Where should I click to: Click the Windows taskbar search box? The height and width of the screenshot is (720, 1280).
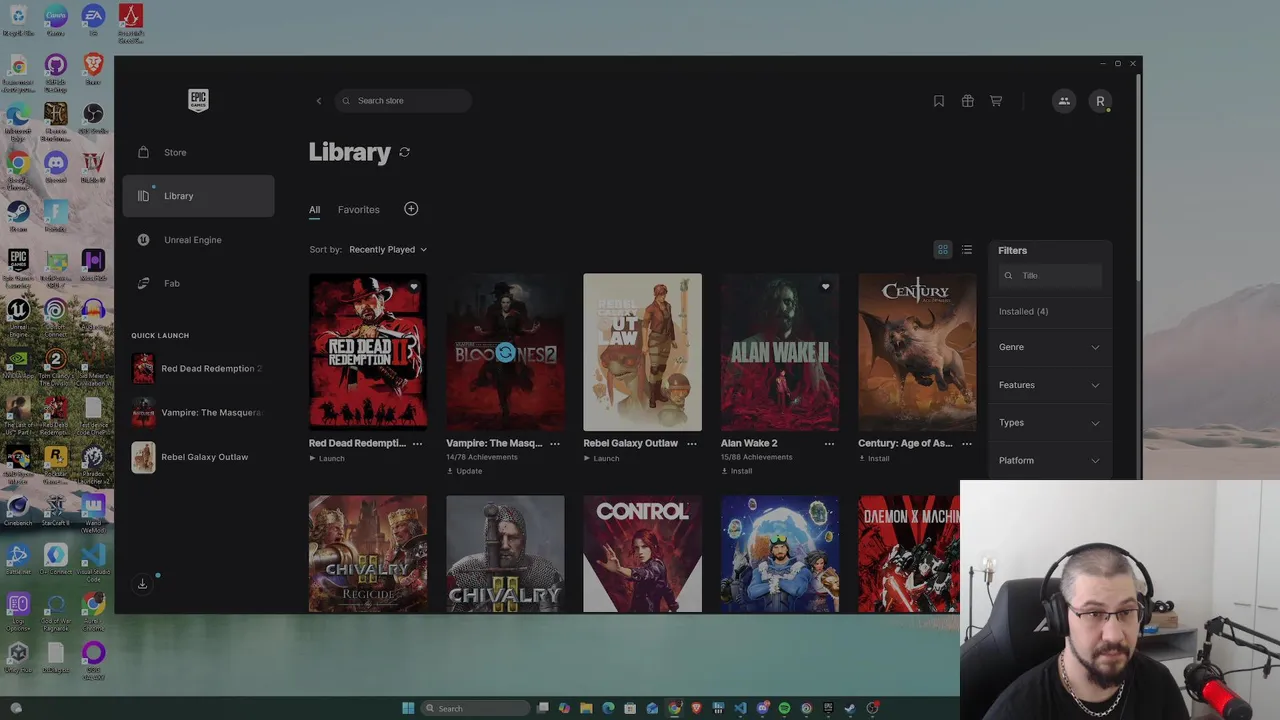pos(476,708)
